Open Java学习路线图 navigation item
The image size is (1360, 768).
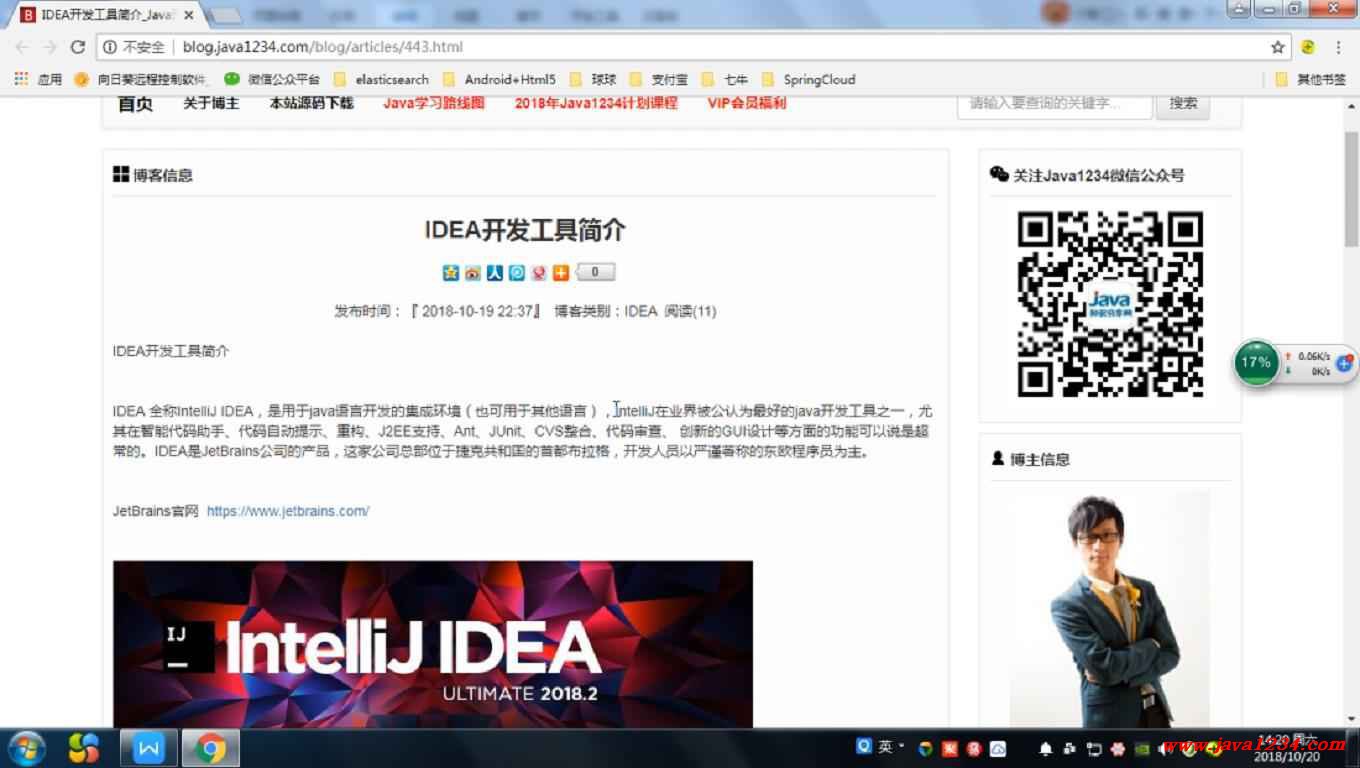click(434, 103)
